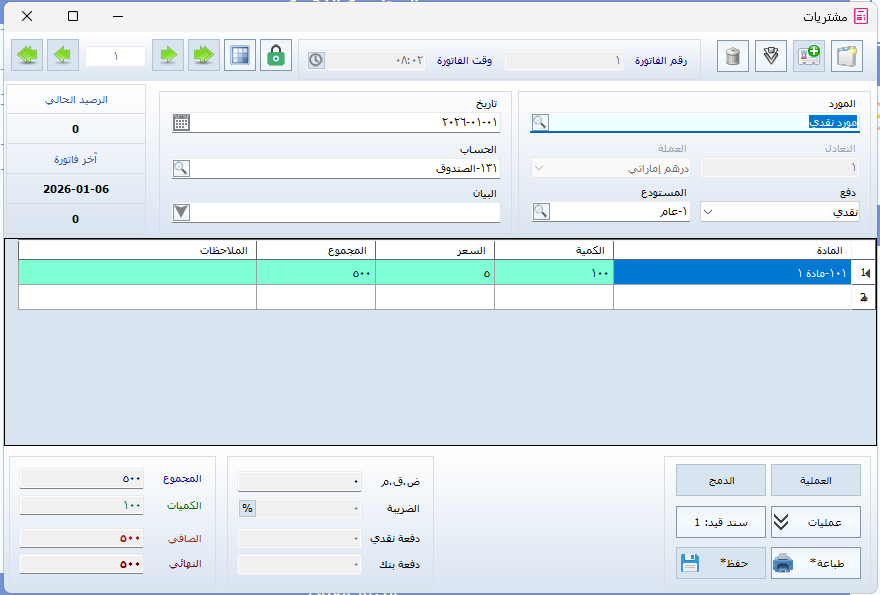Screen dimensions: 880x595
Task: Click the warehouse lookup magnifier icon
Action: pos(540,211)
